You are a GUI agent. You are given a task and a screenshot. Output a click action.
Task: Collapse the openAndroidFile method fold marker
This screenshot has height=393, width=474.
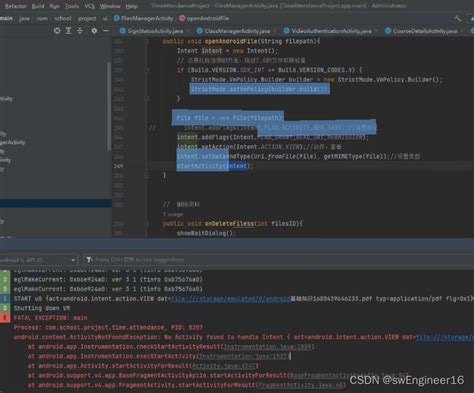146,41
